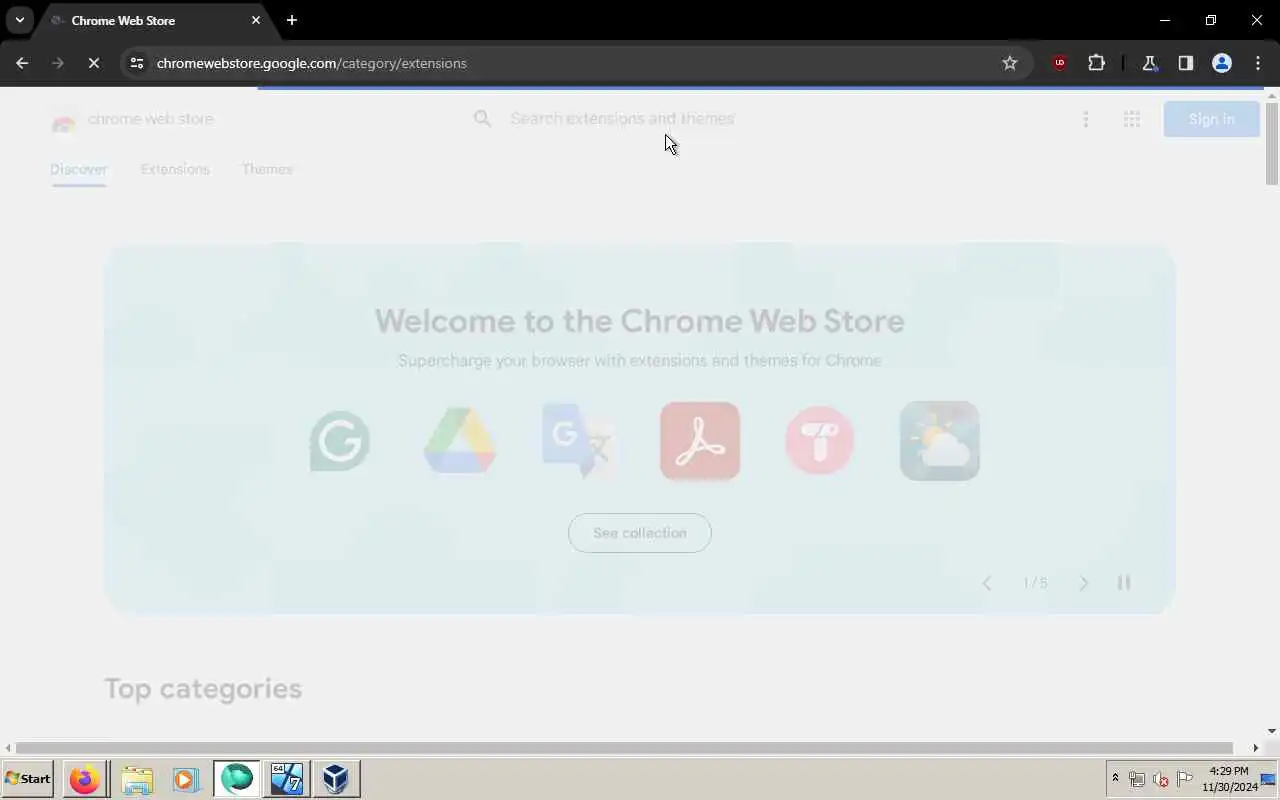Screen dimensions: 1280x800
Task: Show hidden system tray icons
Action: (1115, 778)
